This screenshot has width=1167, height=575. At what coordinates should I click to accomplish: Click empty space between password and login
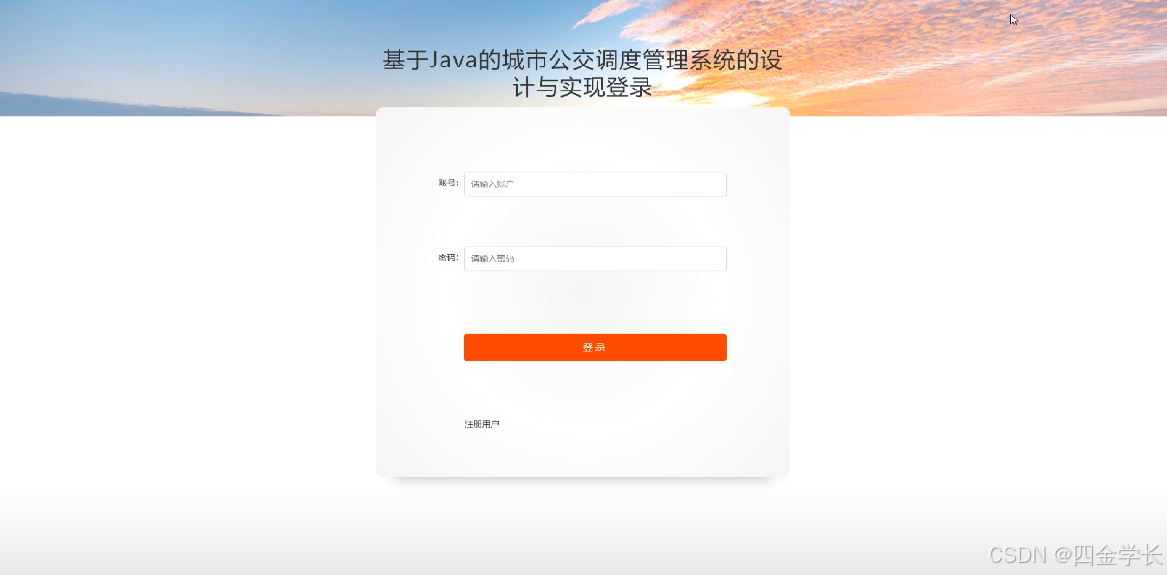point(595,303)
